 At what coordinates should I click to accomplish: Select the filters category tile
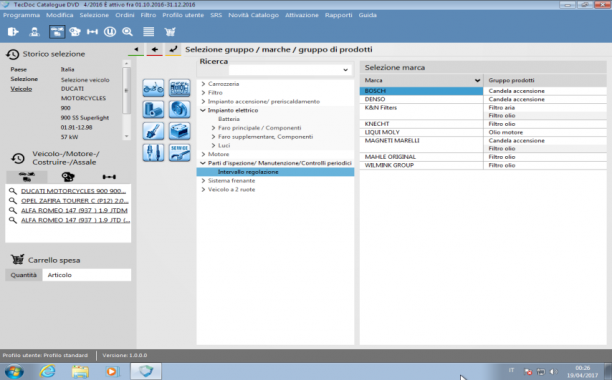click(153, 109)
